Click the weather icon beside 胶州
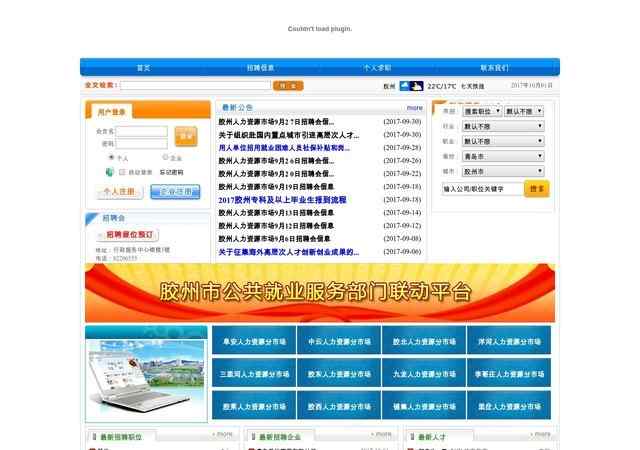The width and height of the screenshot is (640, 450). click(x=411, y=87)
